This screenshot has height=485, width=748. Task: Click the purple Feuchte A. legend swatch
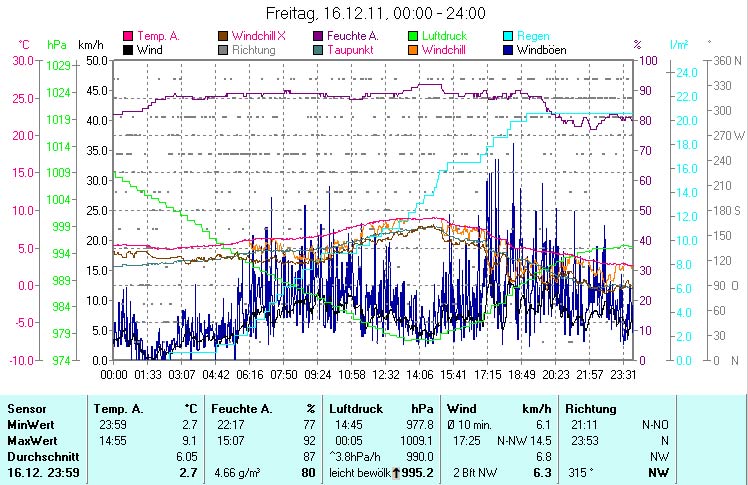coord(319,36)
